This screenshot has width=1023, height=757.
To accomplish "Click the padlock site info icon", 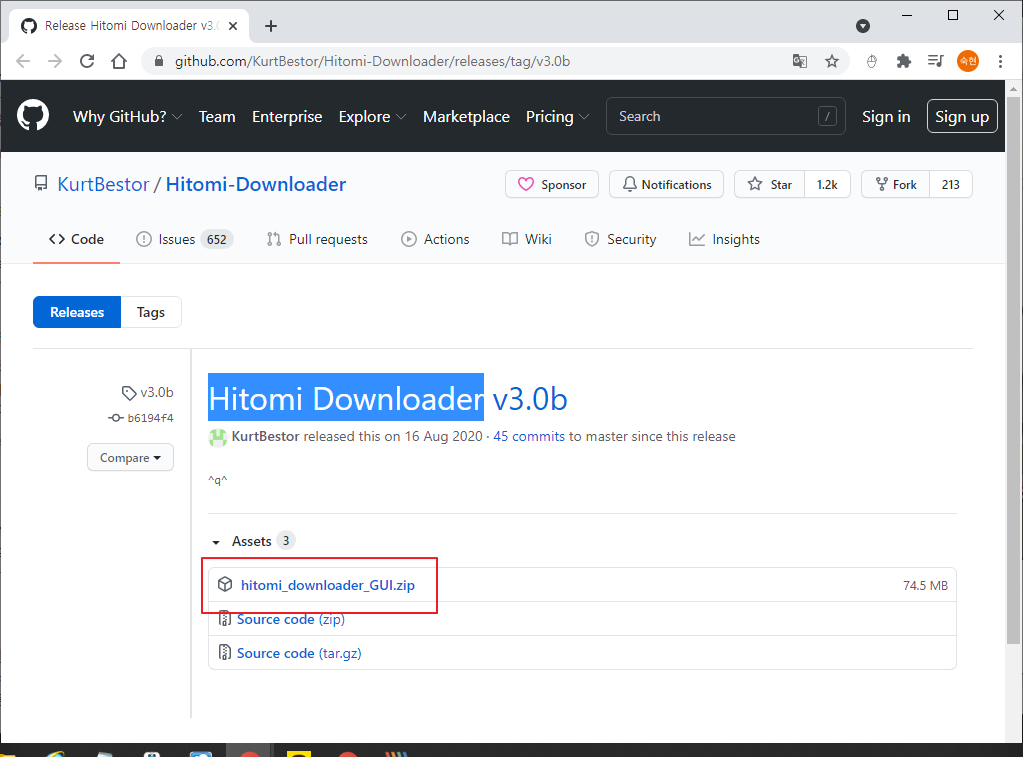I will tap(158, 61).
